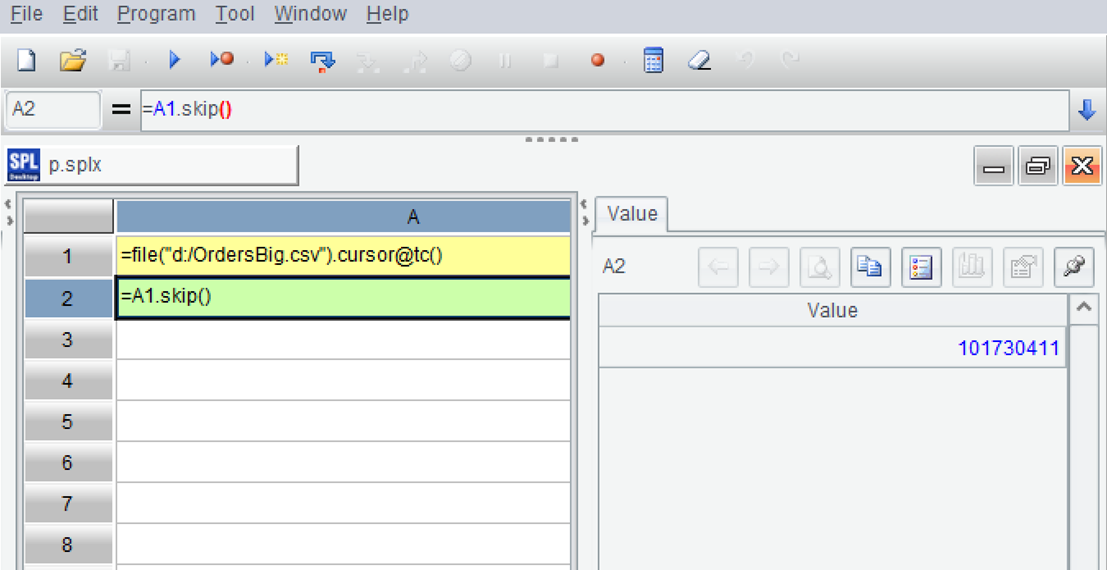Viewport: 1107px width, 570px height.
Task: Close the p.splx document window
Action: tap(1082, 167)
